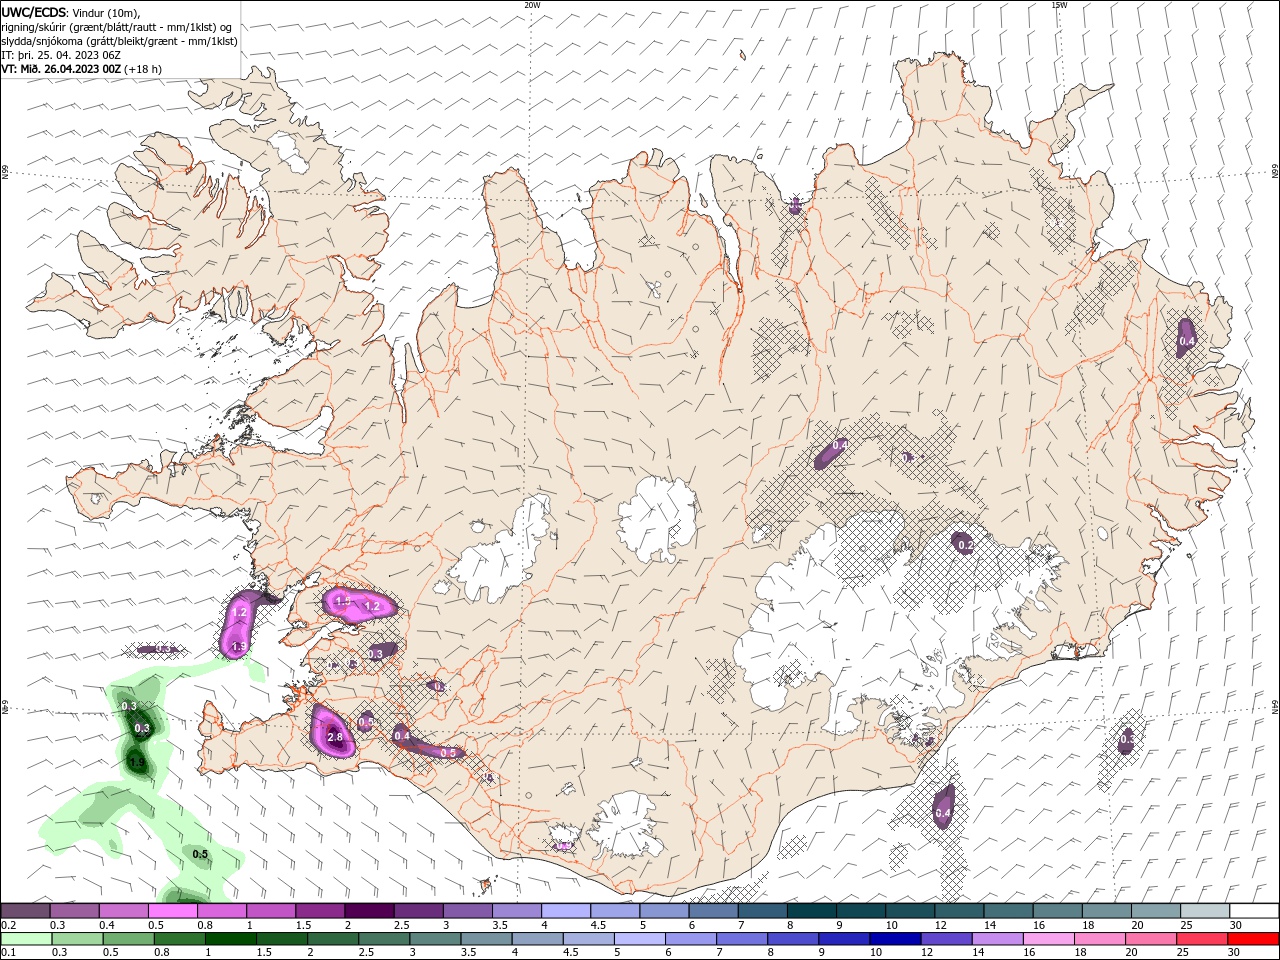Pick the darkest green lower swatch labeled 1
The width and height of the screenshot is (1280, 960).
(x=231, y=939)
